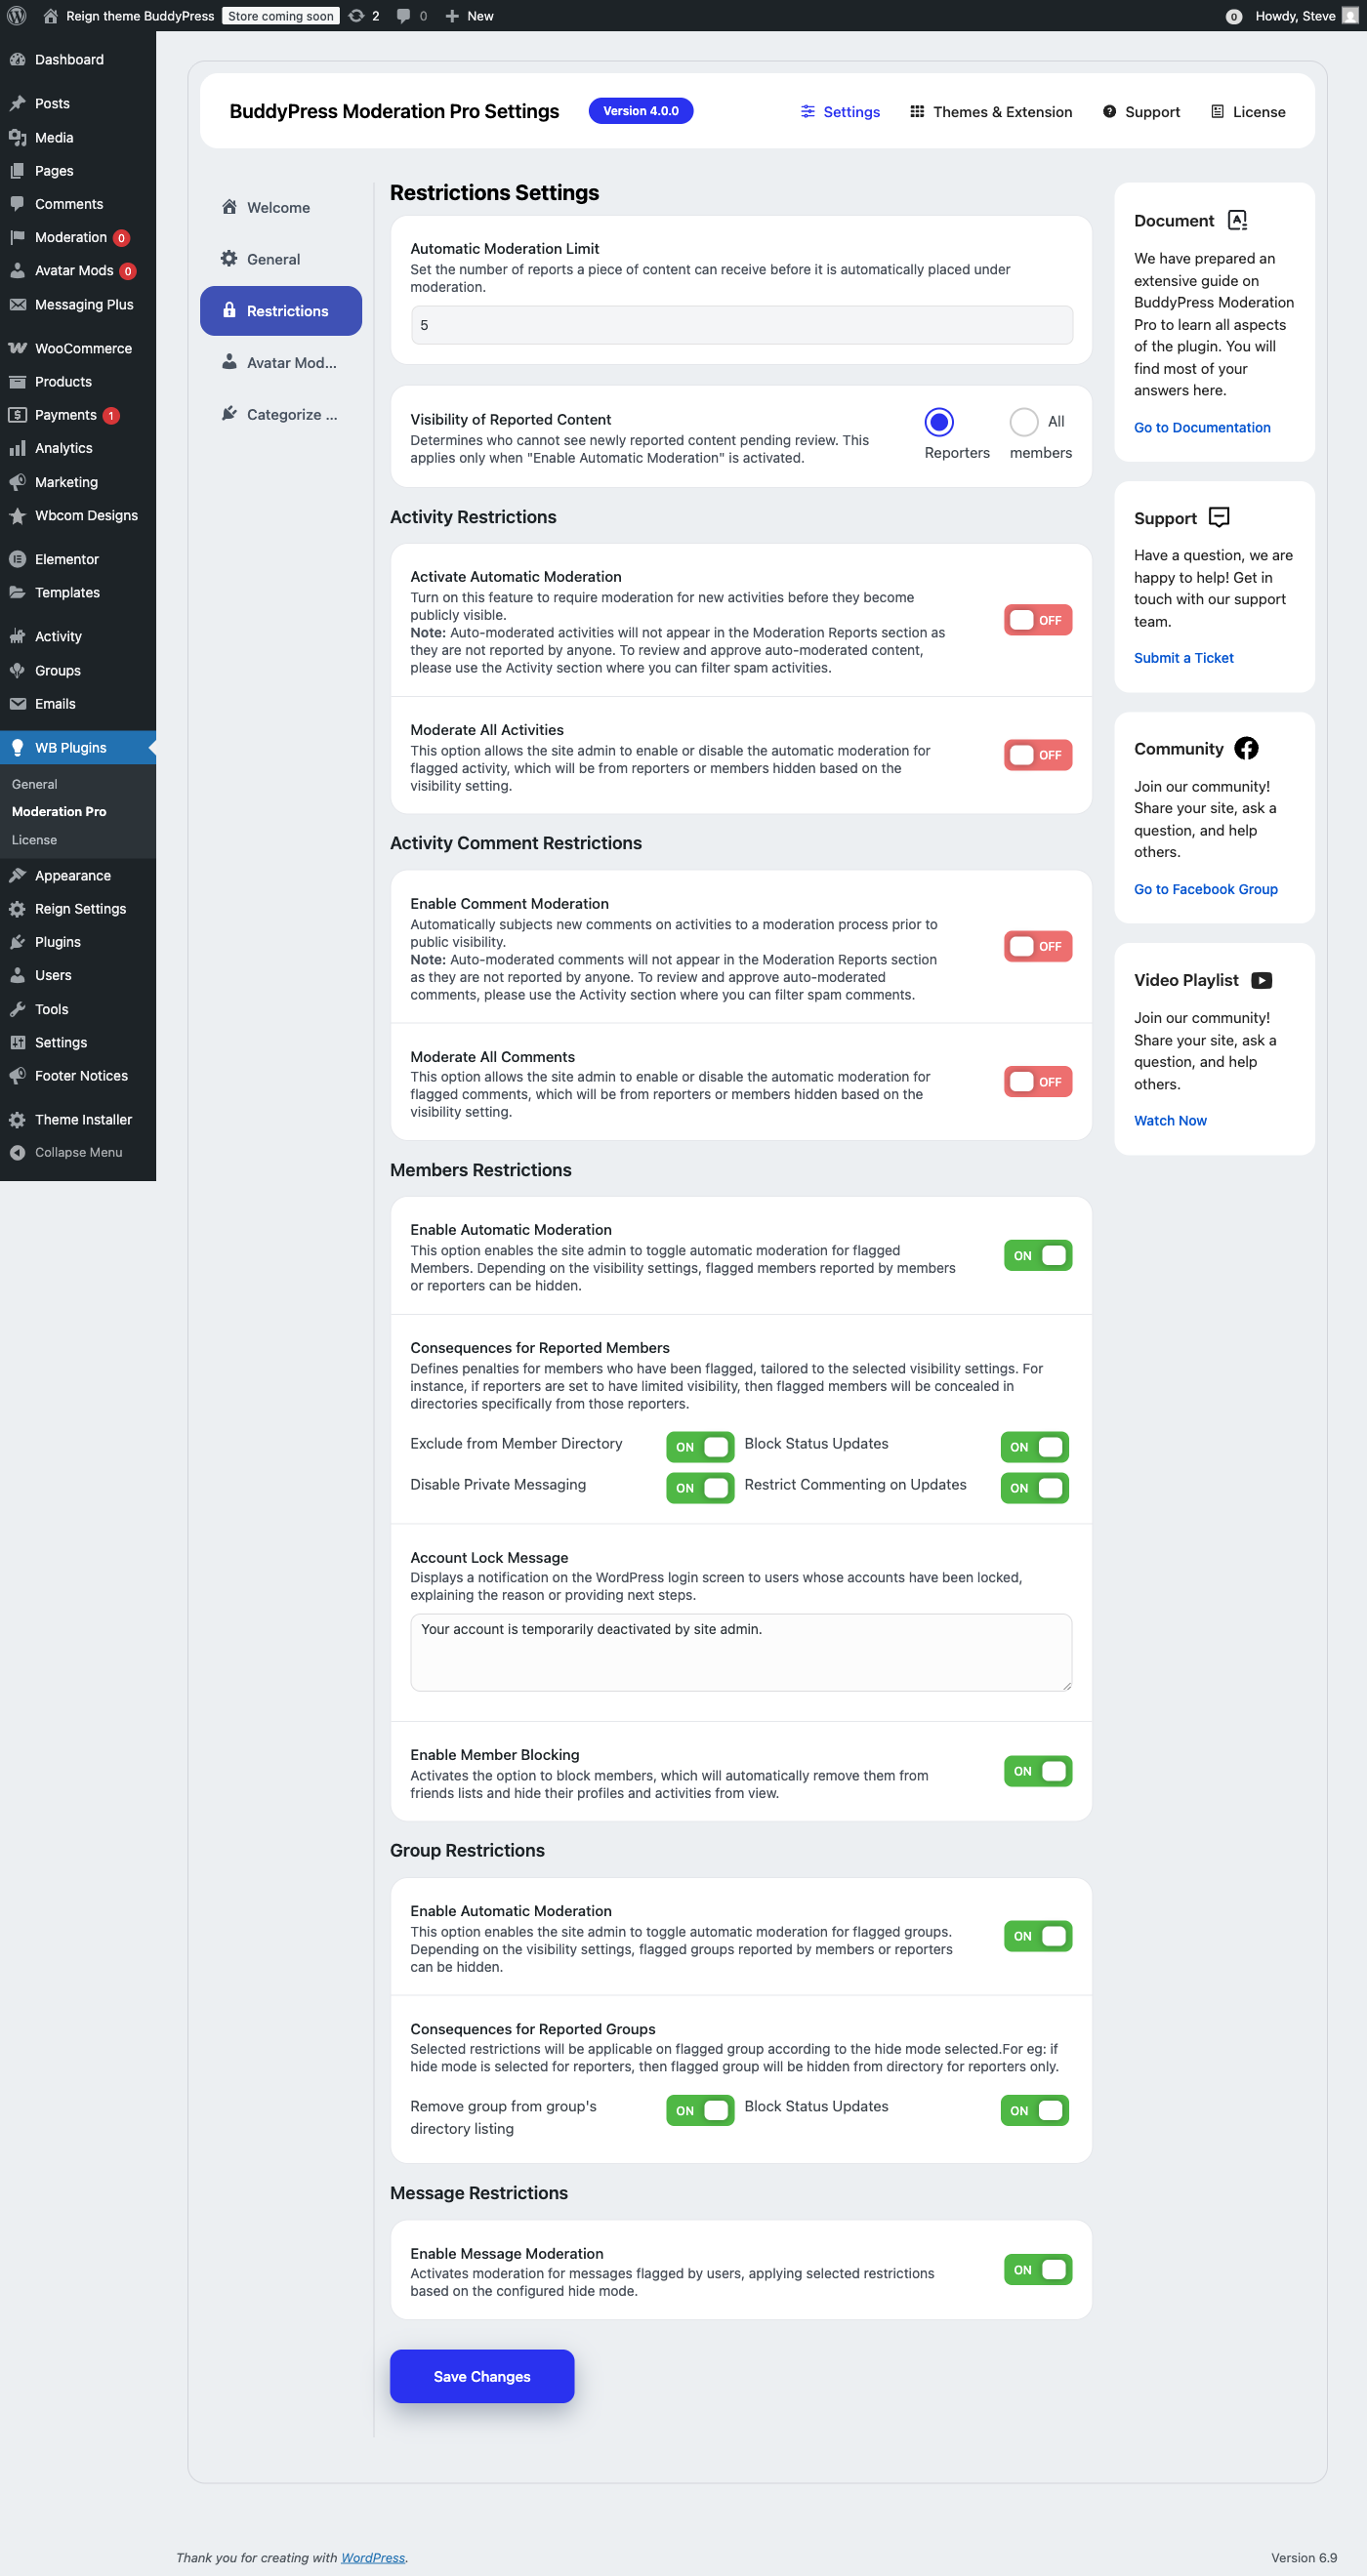Open Themes & Extension tab
Image resolution: width=1367 pixels, height=2576 pixels.
pos(991,112)
